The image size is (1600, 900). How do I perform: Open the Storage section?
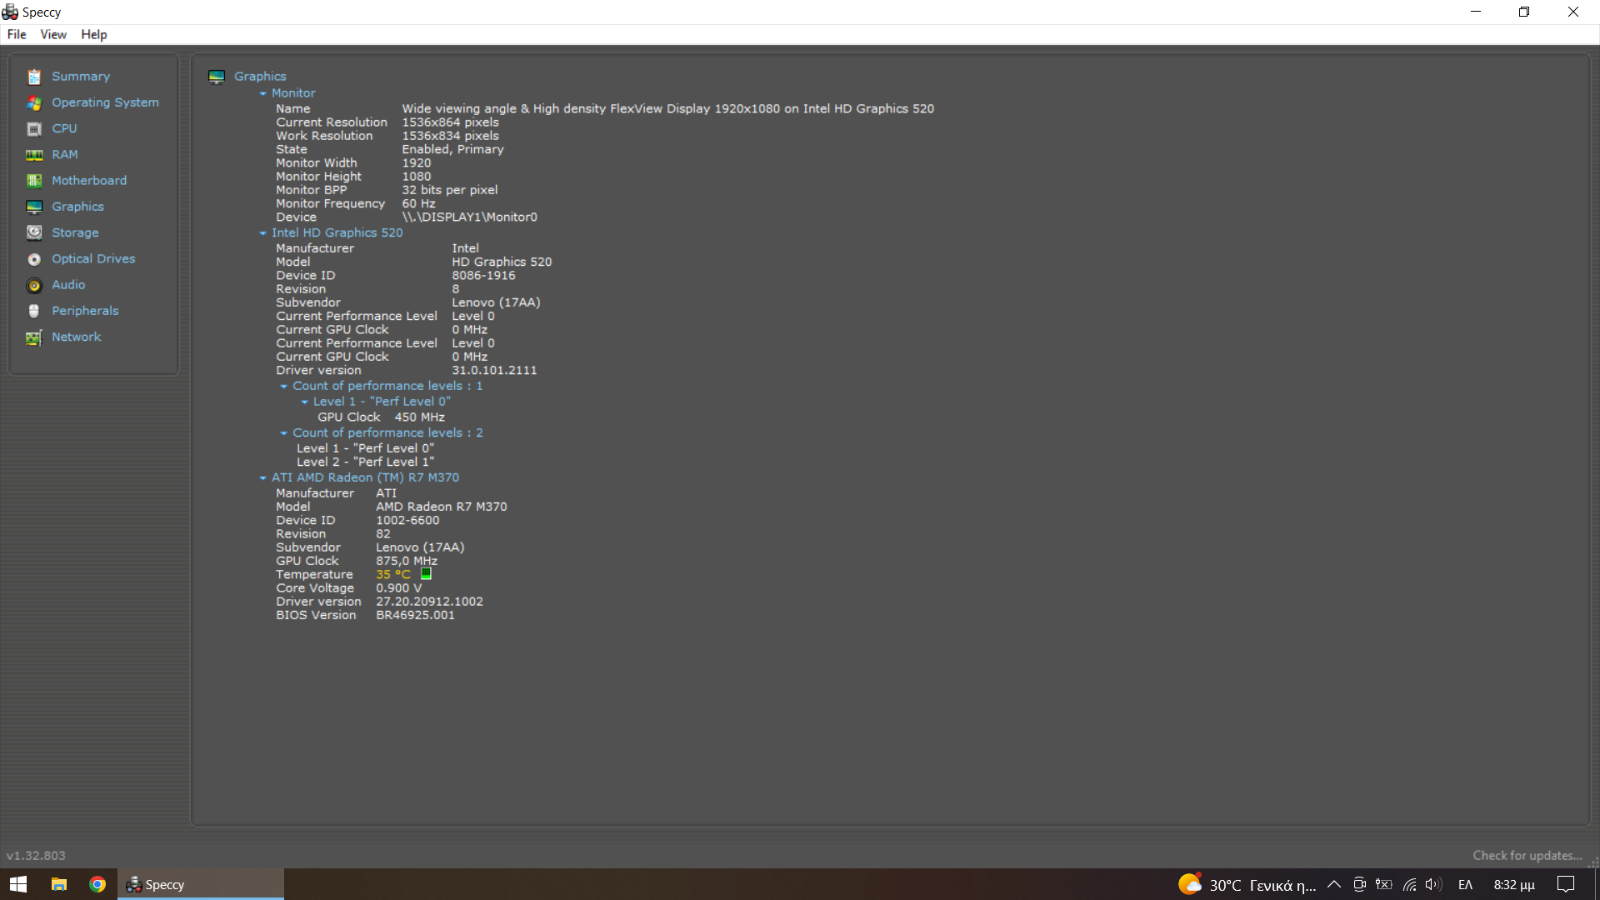tap(75, 233)
